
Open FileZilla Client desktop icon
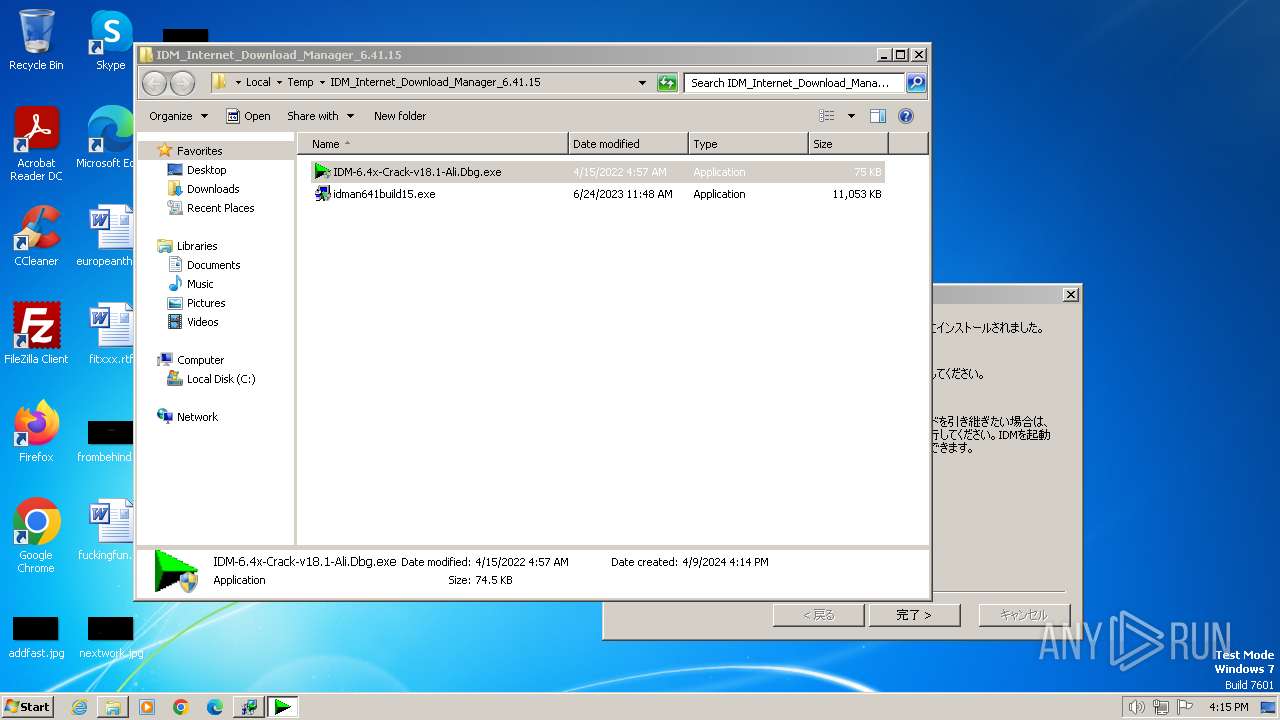click(36, 334)
